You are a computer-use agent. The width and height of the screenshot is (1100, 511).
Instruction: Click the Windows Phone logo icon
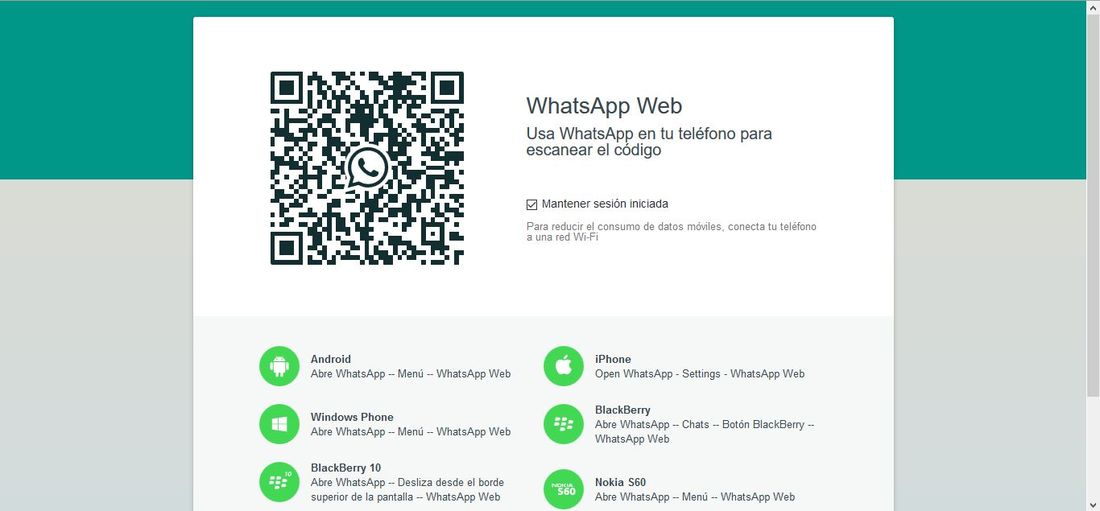coord(279,424)
